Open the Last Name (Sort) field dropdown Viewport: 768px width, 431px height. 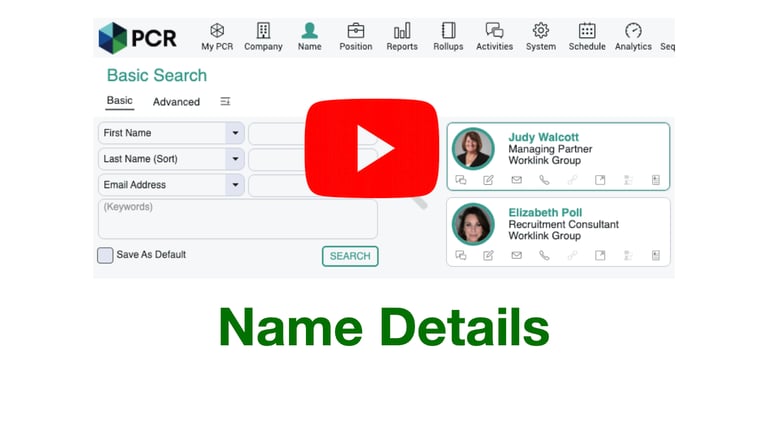(x=235, y=159)
